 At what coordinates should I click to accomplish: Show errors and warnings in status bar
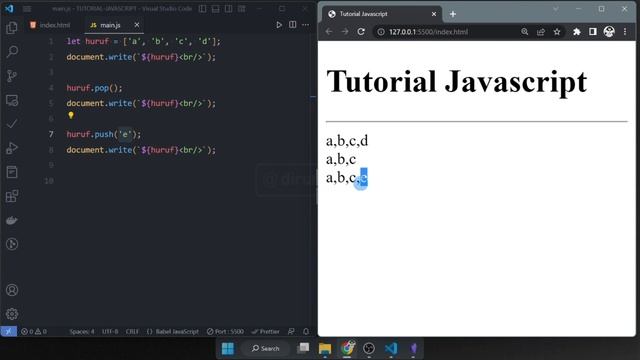pyautogui.click(x=34, y=331)
